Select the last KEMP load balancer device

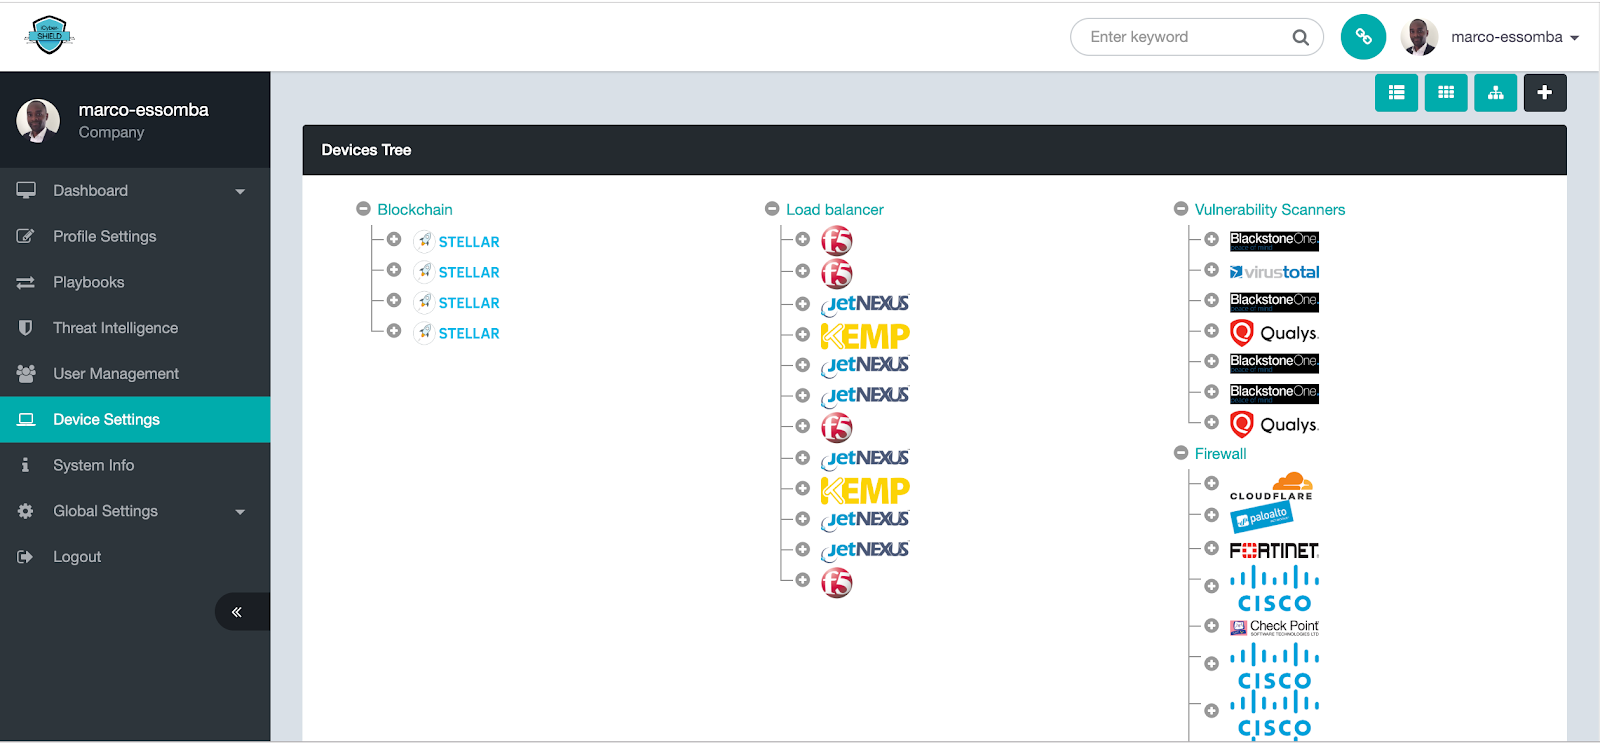coord(865,490)
